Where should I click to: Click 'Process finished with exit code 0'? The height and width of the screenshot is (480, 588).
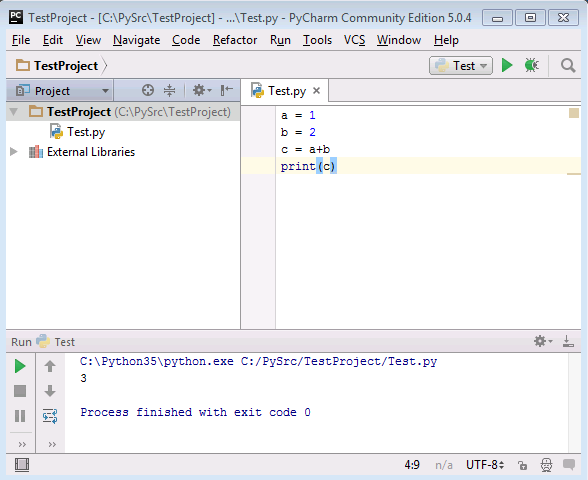(x=195, y=412)
